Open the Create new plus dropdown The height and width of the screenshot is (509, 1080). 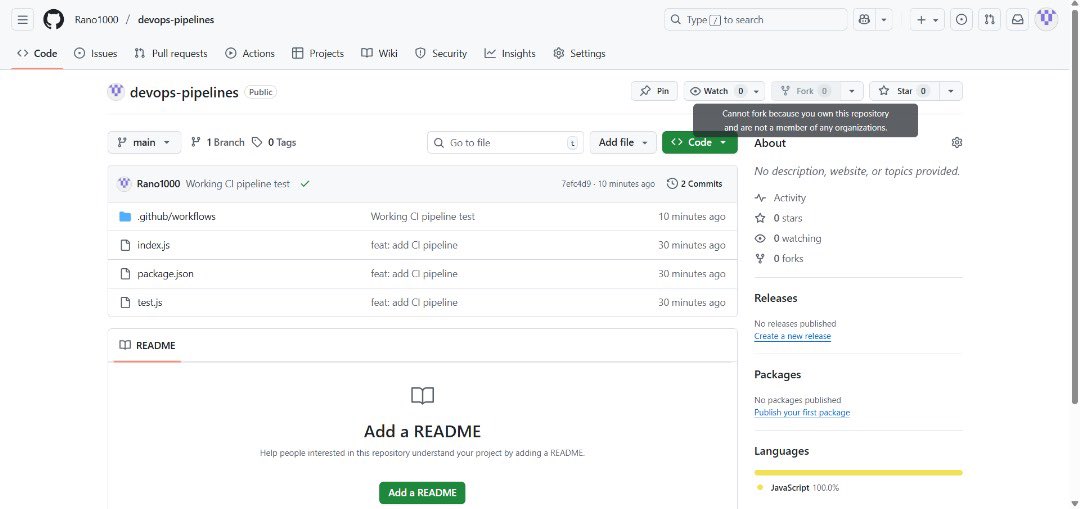928,20
